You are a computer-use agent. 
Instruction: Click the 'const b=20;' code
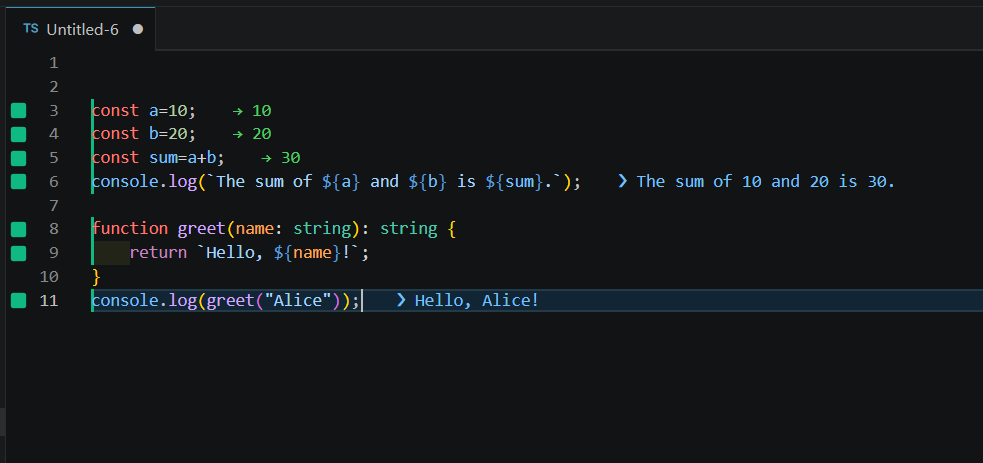point(144,133)
